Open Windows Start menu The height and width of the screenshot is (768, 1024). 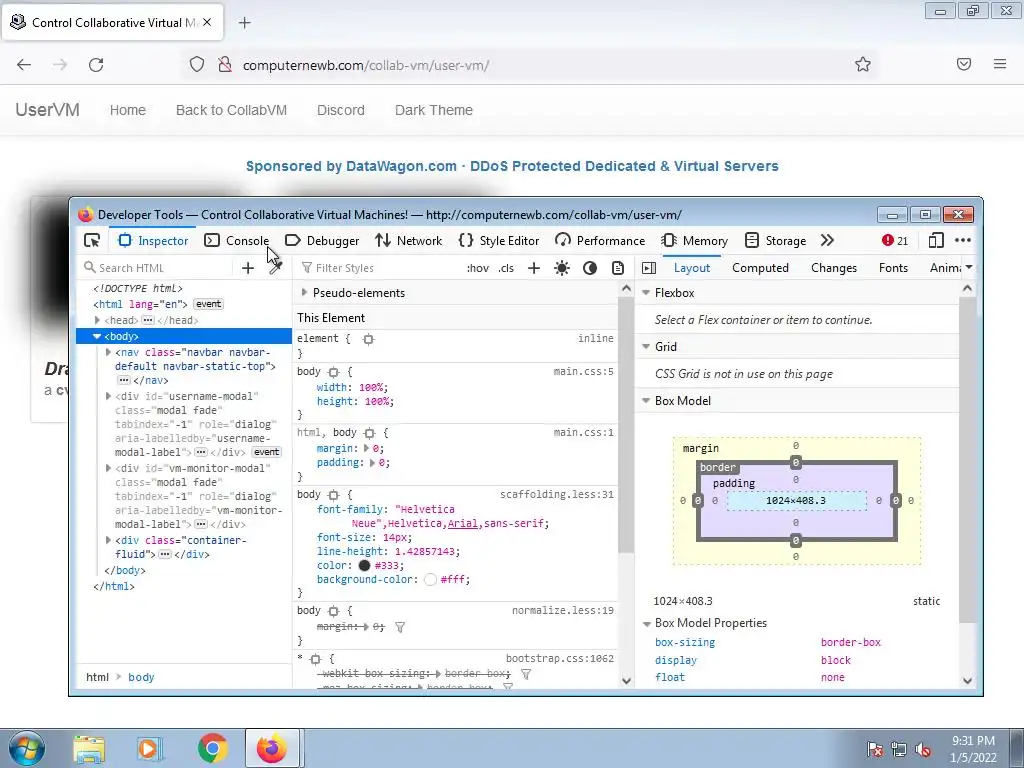coord(26,748)
